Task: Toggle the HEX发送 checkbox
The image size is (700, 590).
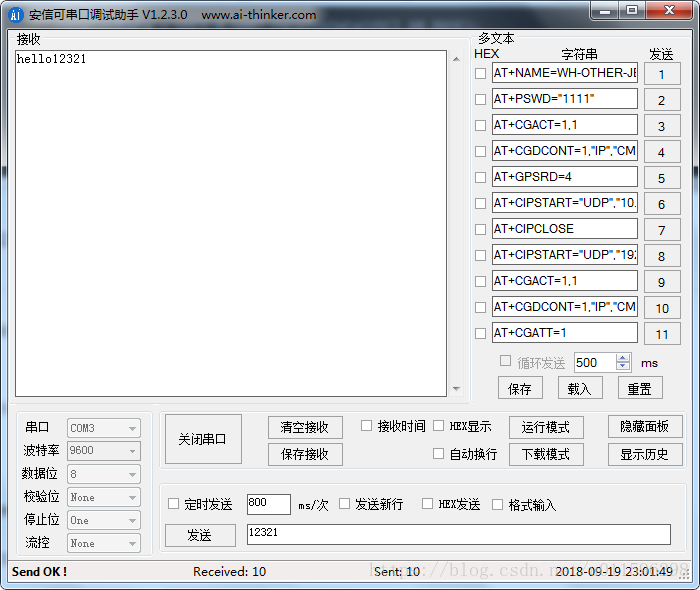Action: coord(427,504)
